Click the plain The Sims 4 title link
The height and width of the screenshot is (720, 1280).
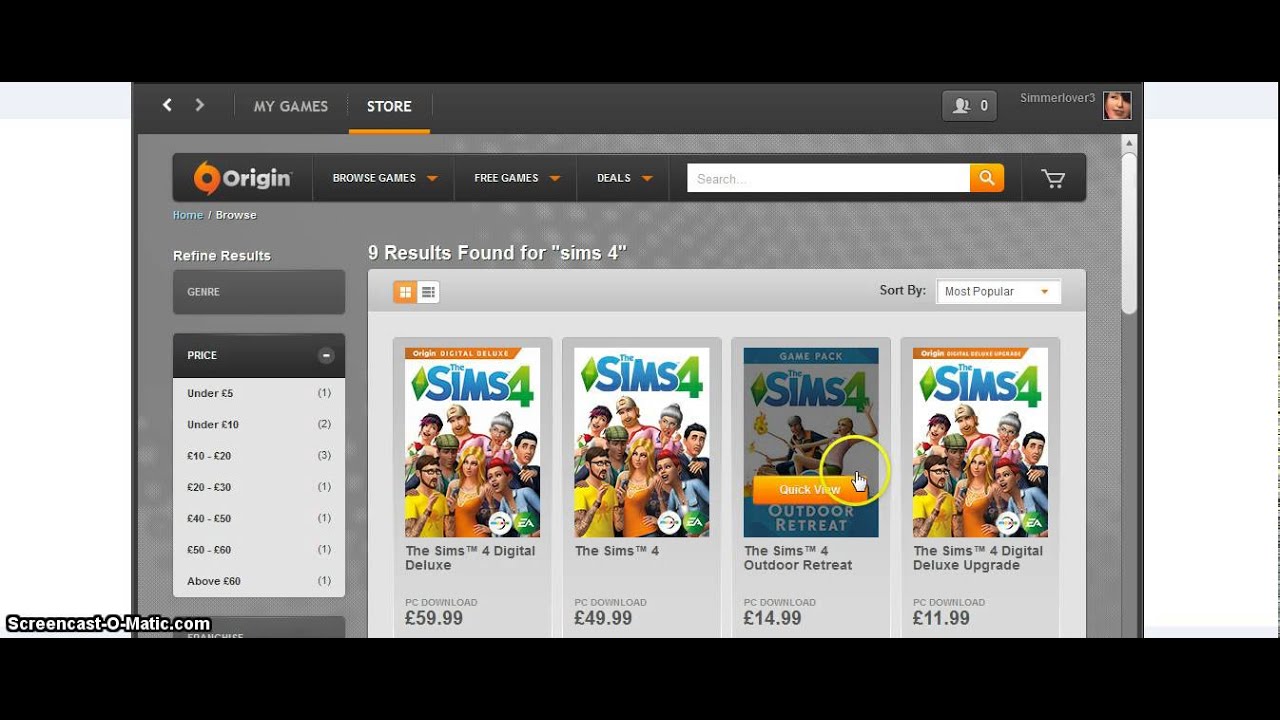pos(617,551)
